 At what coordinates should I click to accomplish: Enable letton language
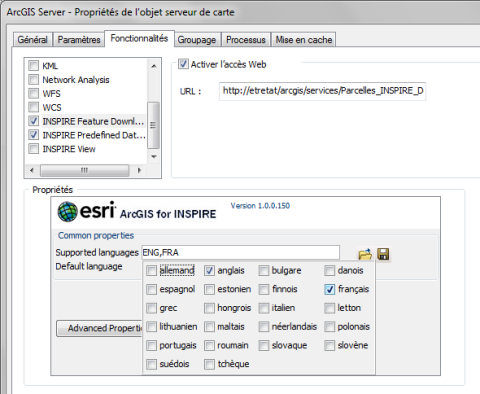(x=329, y=308)
